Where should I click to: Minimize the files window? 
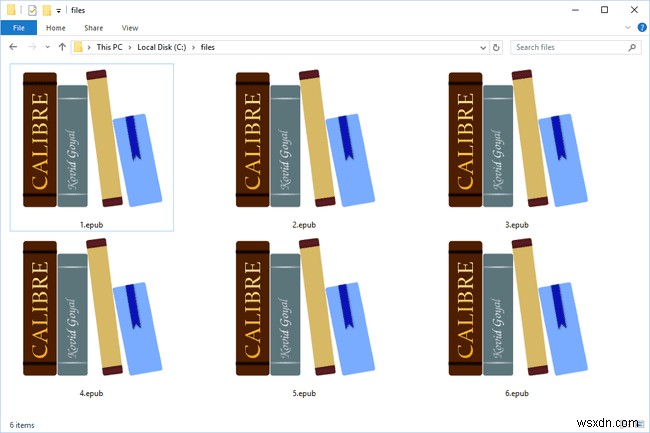[x=575, y=10]
